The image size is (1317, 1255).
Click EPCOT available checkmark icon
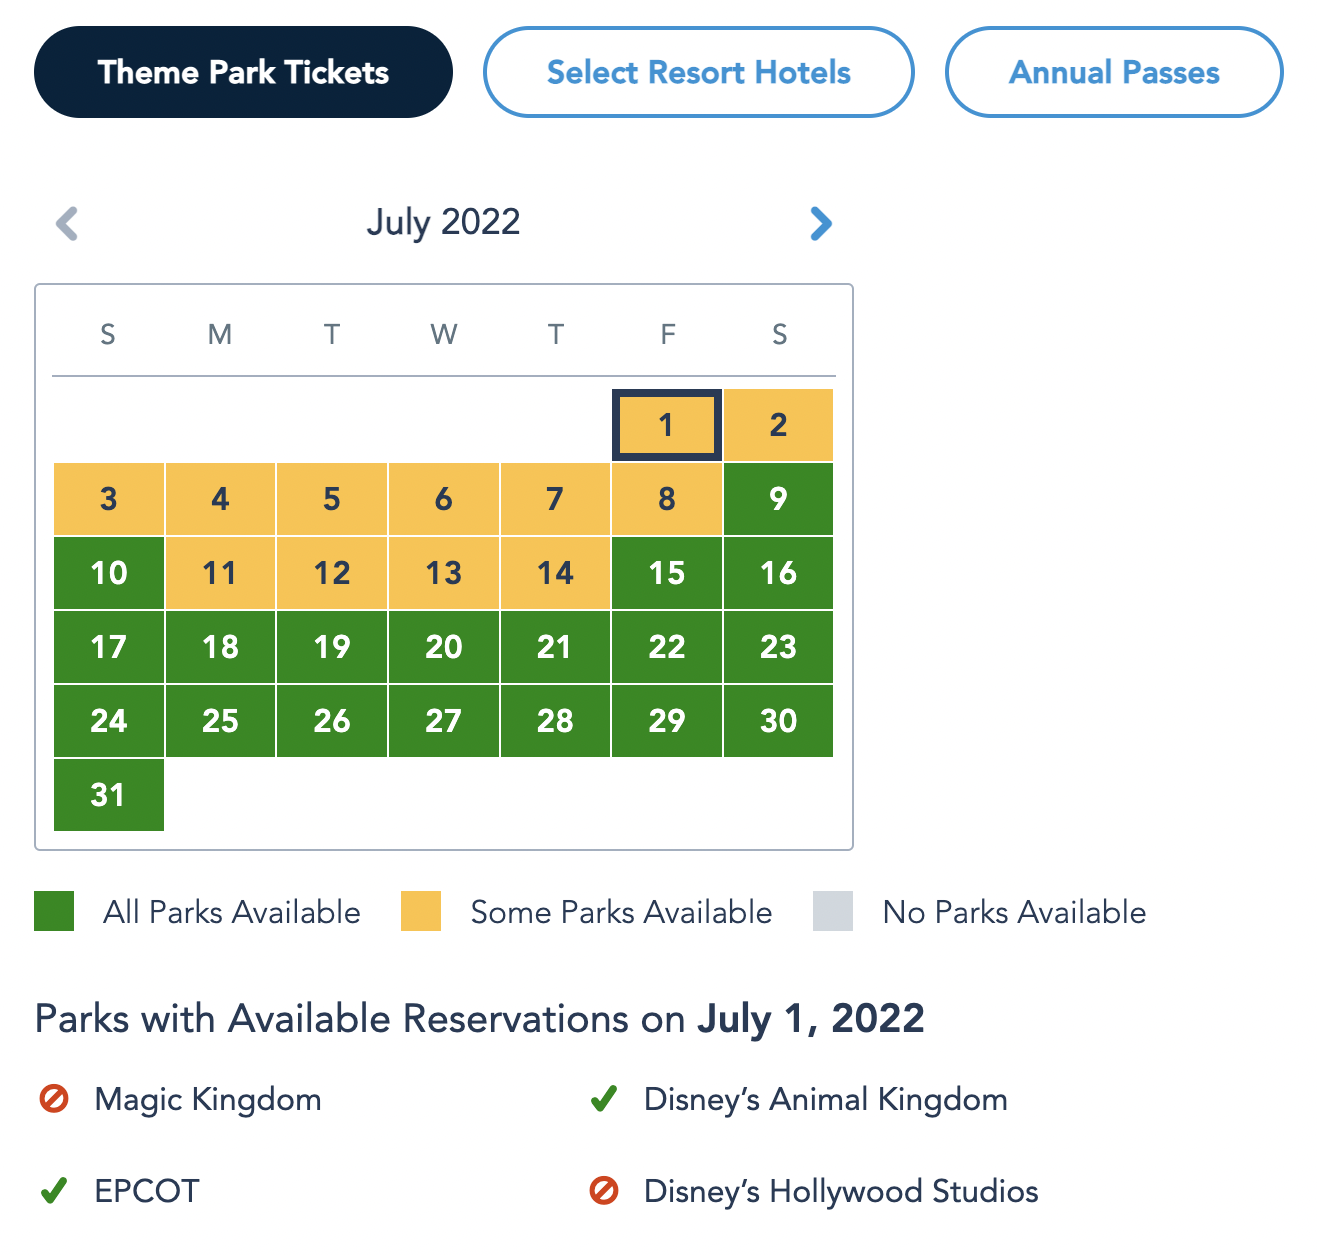54,1191
